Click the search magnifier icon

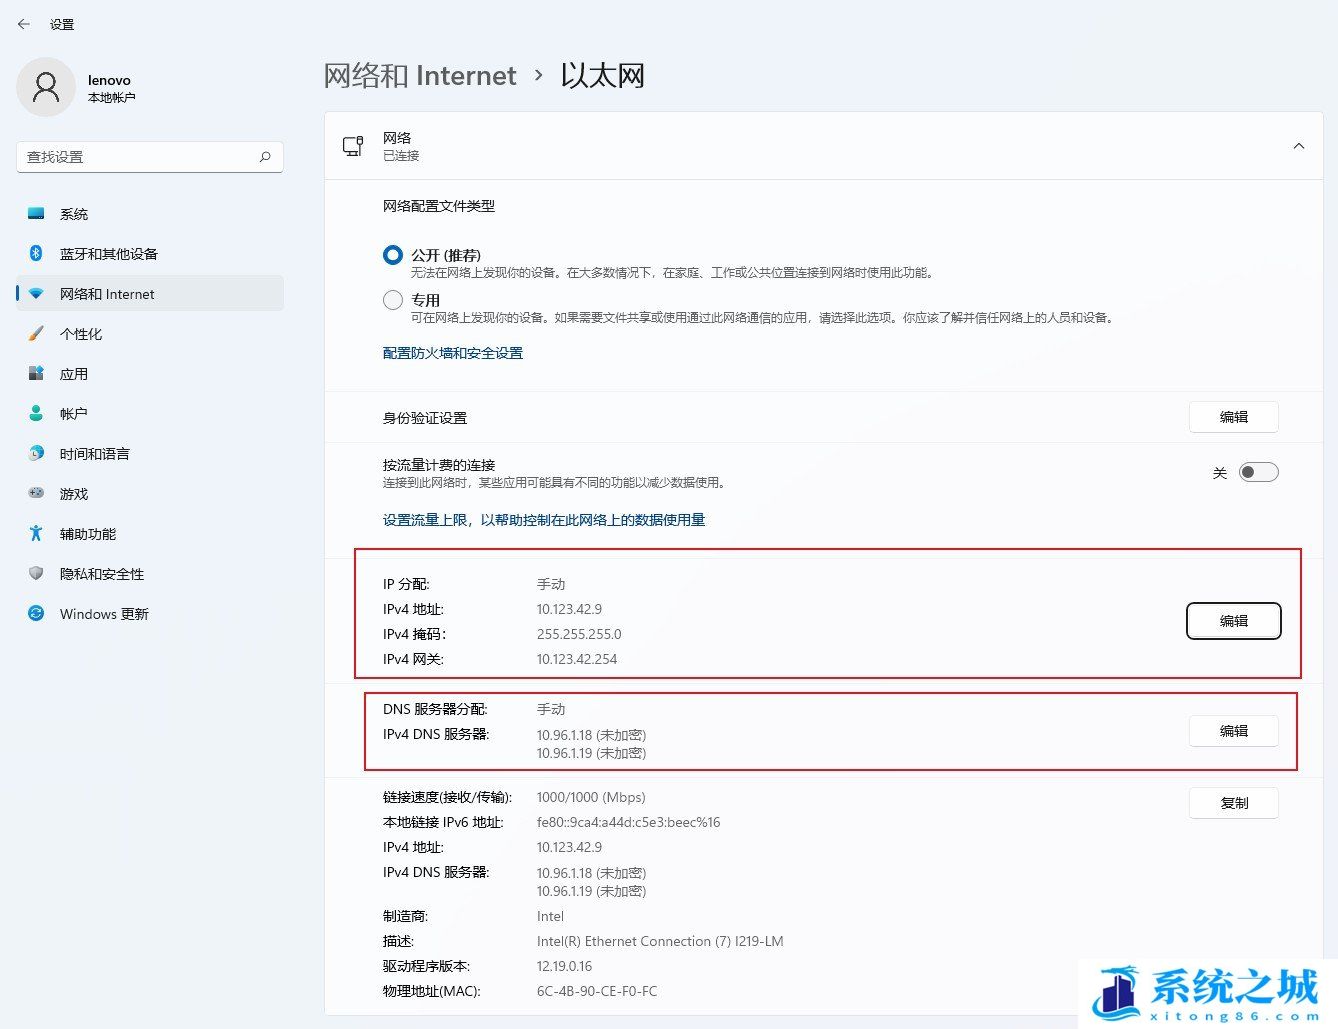(265, 157)
